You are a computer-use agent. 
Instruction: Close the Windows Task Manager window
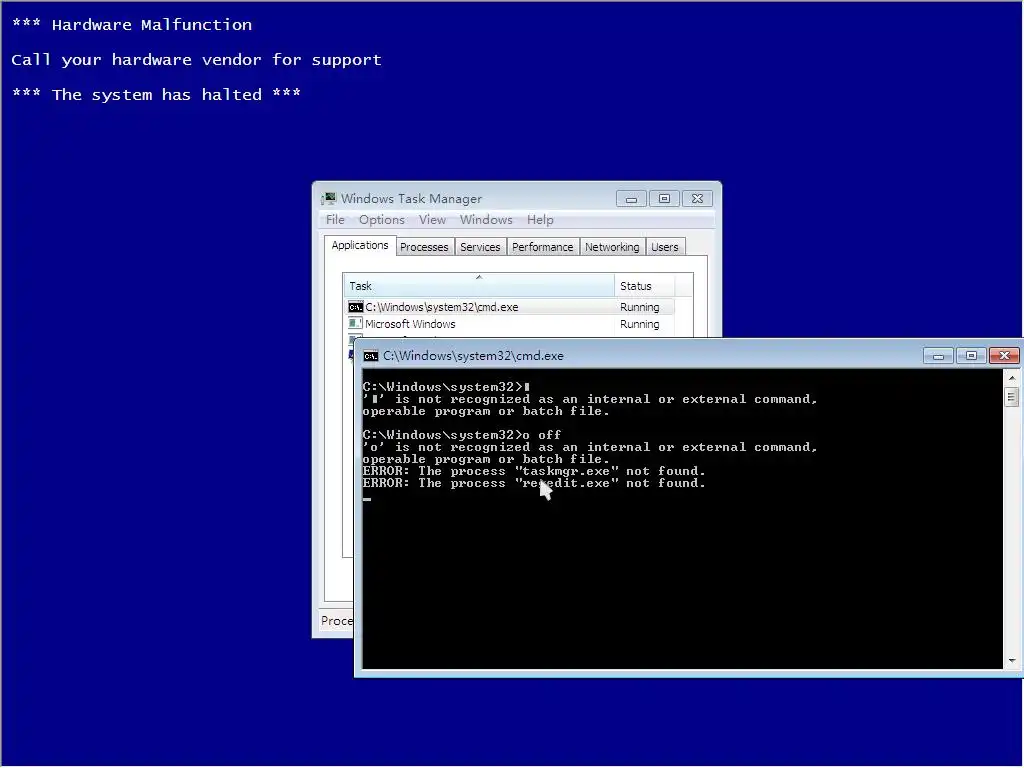(697, 199)
